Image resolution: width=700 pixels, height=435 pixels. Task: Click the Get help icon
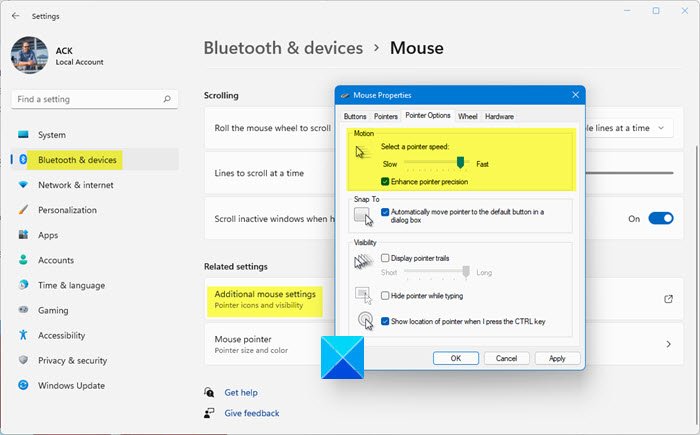tap(209, 392)
